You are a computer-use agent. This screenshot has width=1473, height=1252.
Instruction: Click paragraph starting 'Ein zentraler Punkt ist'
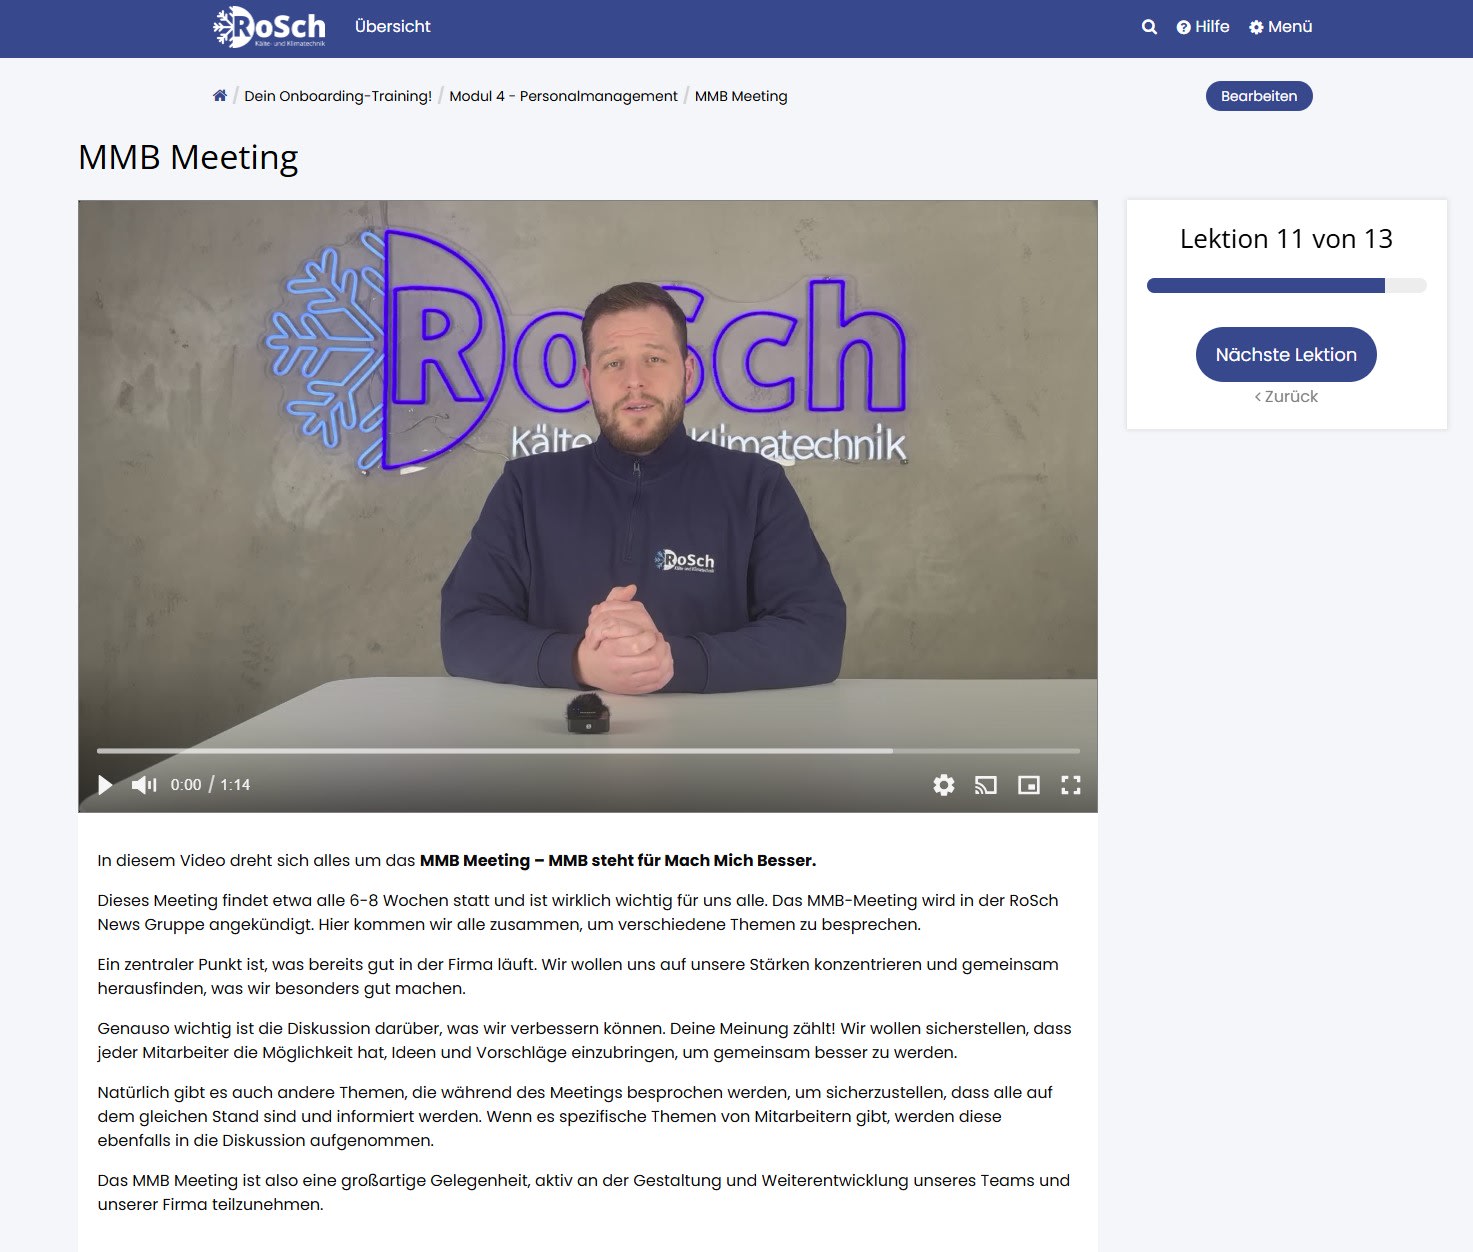pyautogui.click(x=578, y=976)
